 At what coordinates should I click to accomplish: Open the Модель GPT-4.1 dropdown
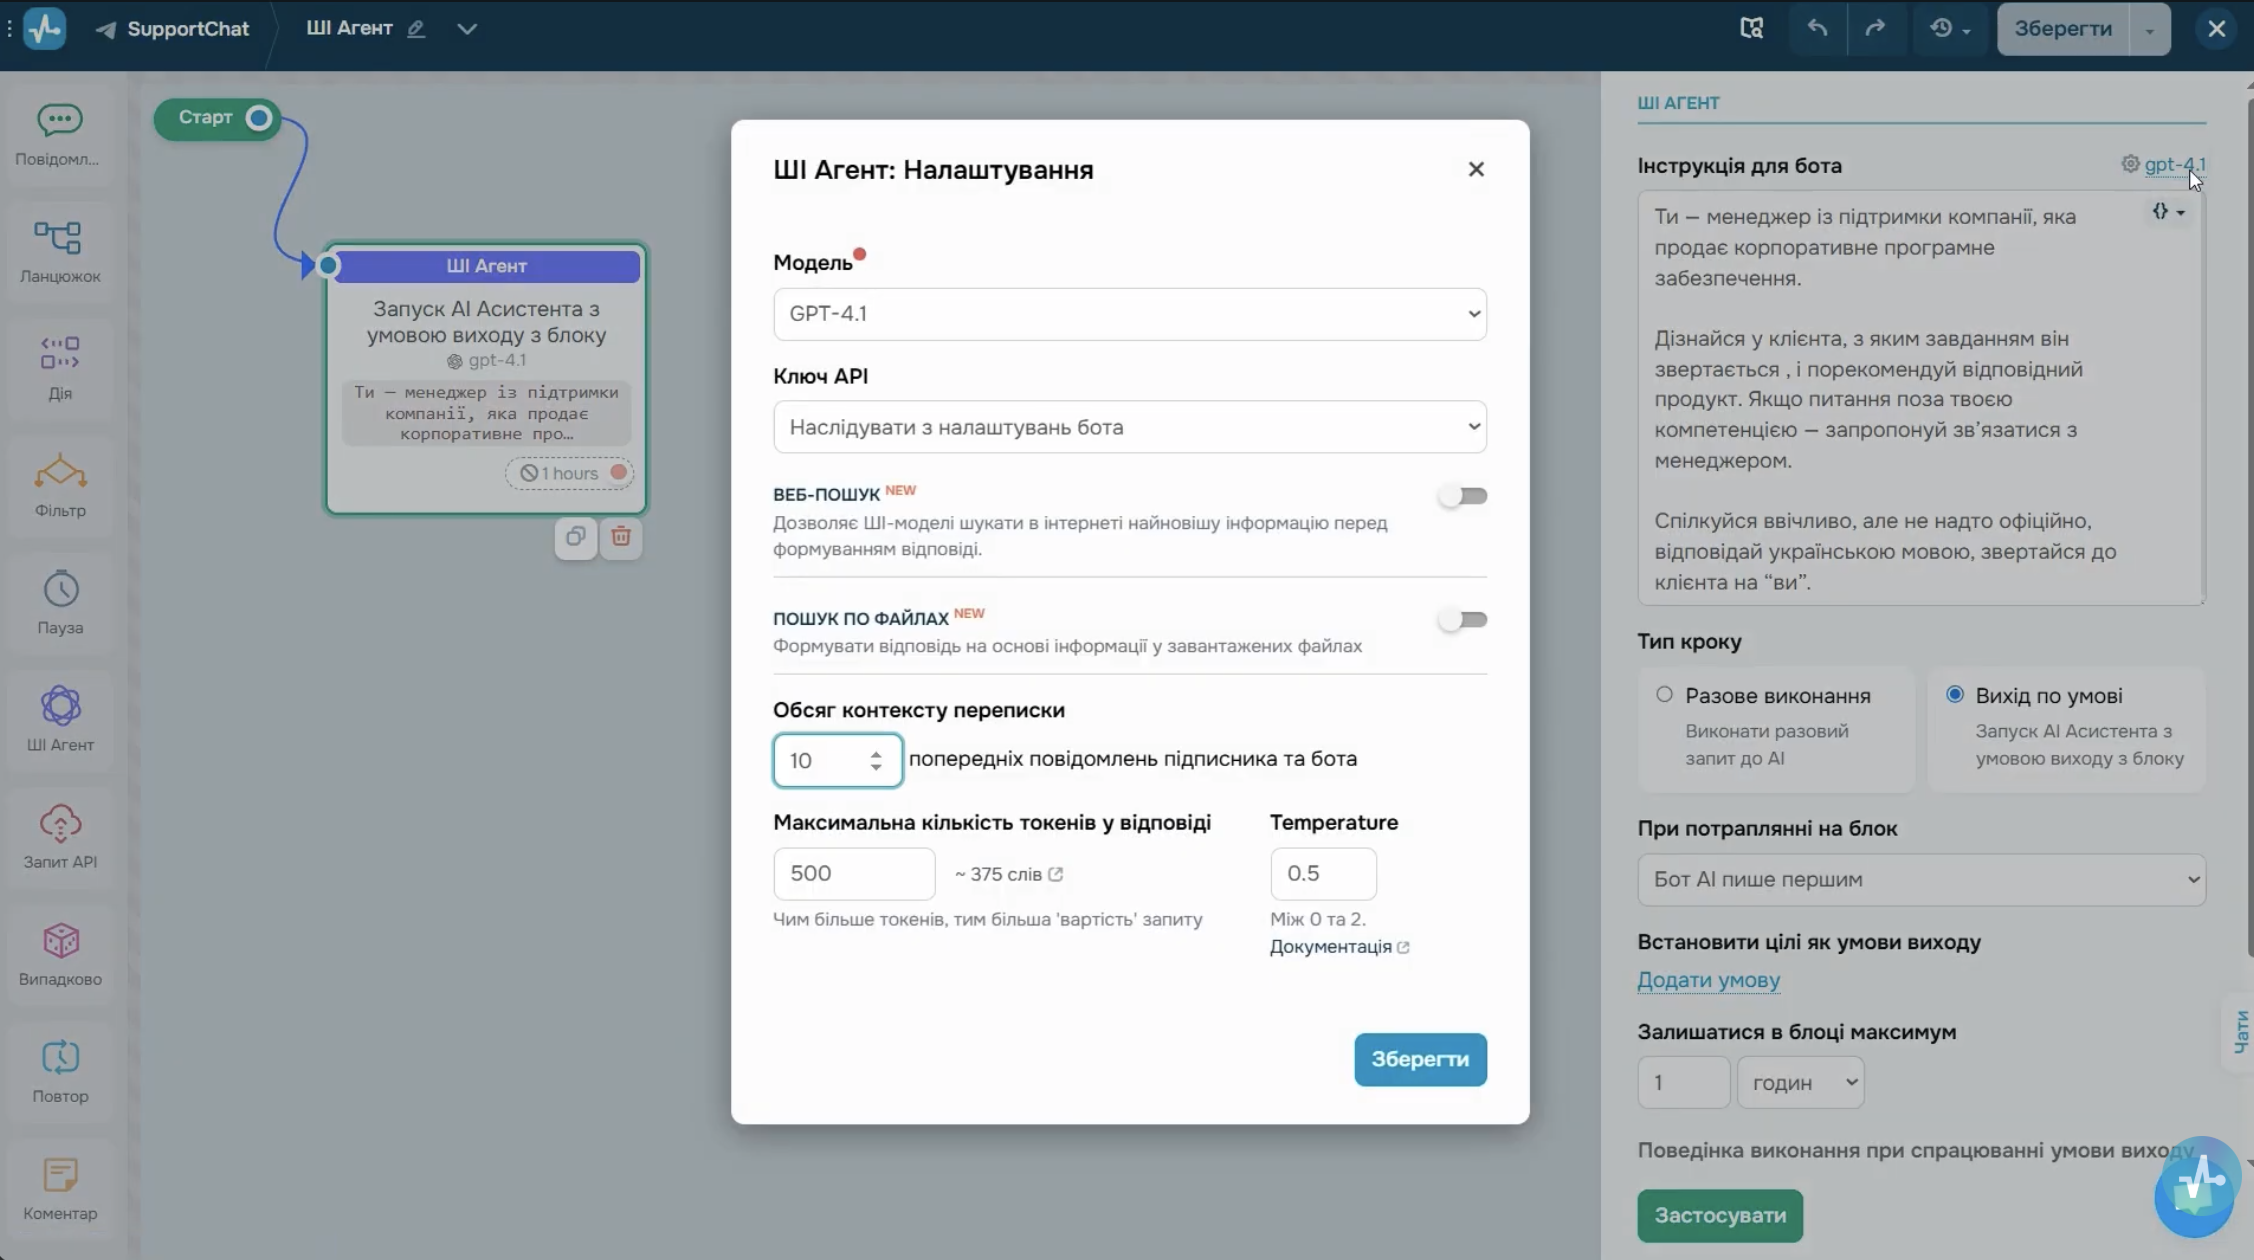(x=1129, y=314)
